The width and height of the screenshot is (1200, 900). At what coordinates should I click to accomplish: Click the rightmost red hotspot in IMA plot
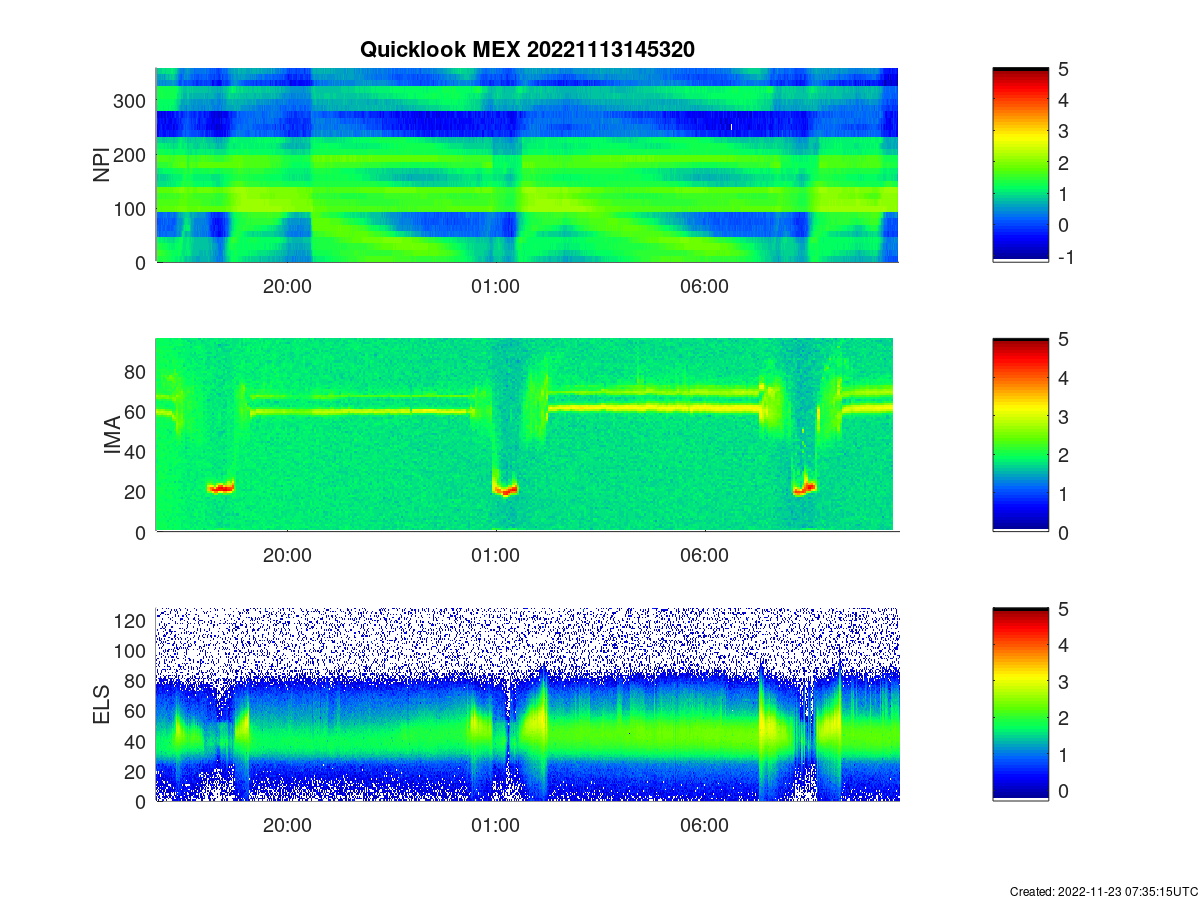click(804, 489)
